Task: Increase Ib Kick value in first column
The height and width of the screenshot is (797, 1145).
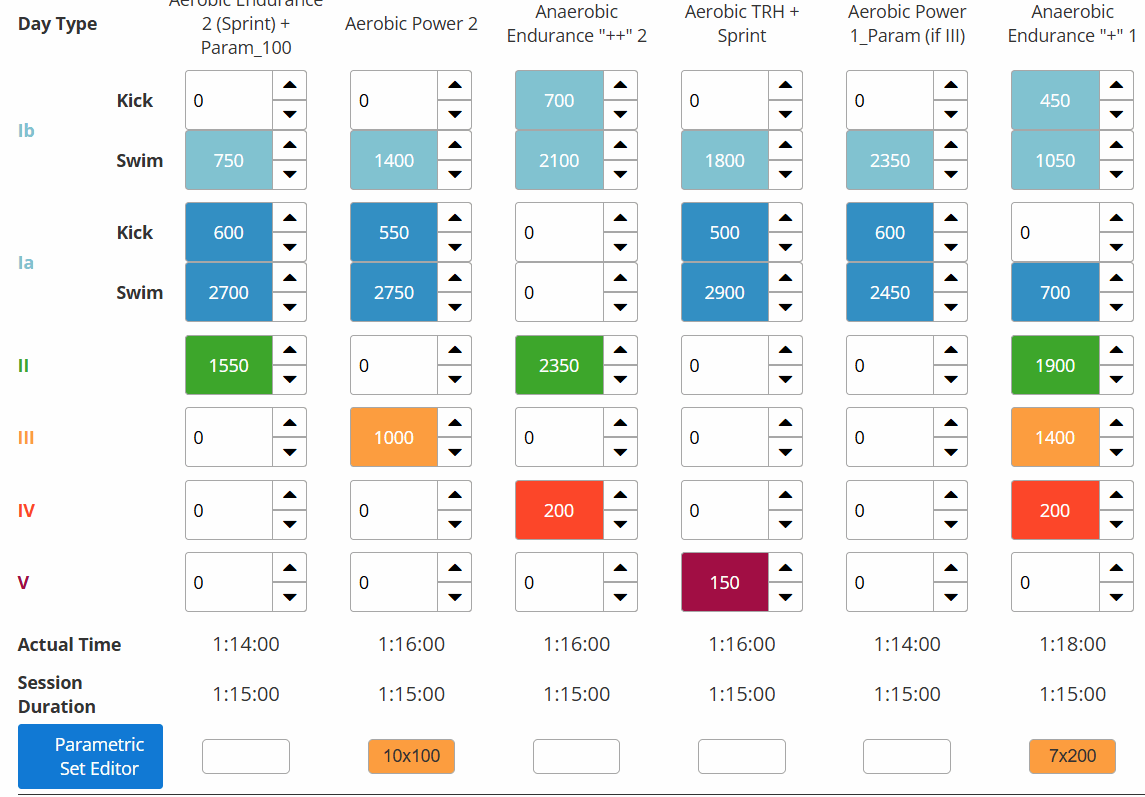Action: click(x=289, y=86)
